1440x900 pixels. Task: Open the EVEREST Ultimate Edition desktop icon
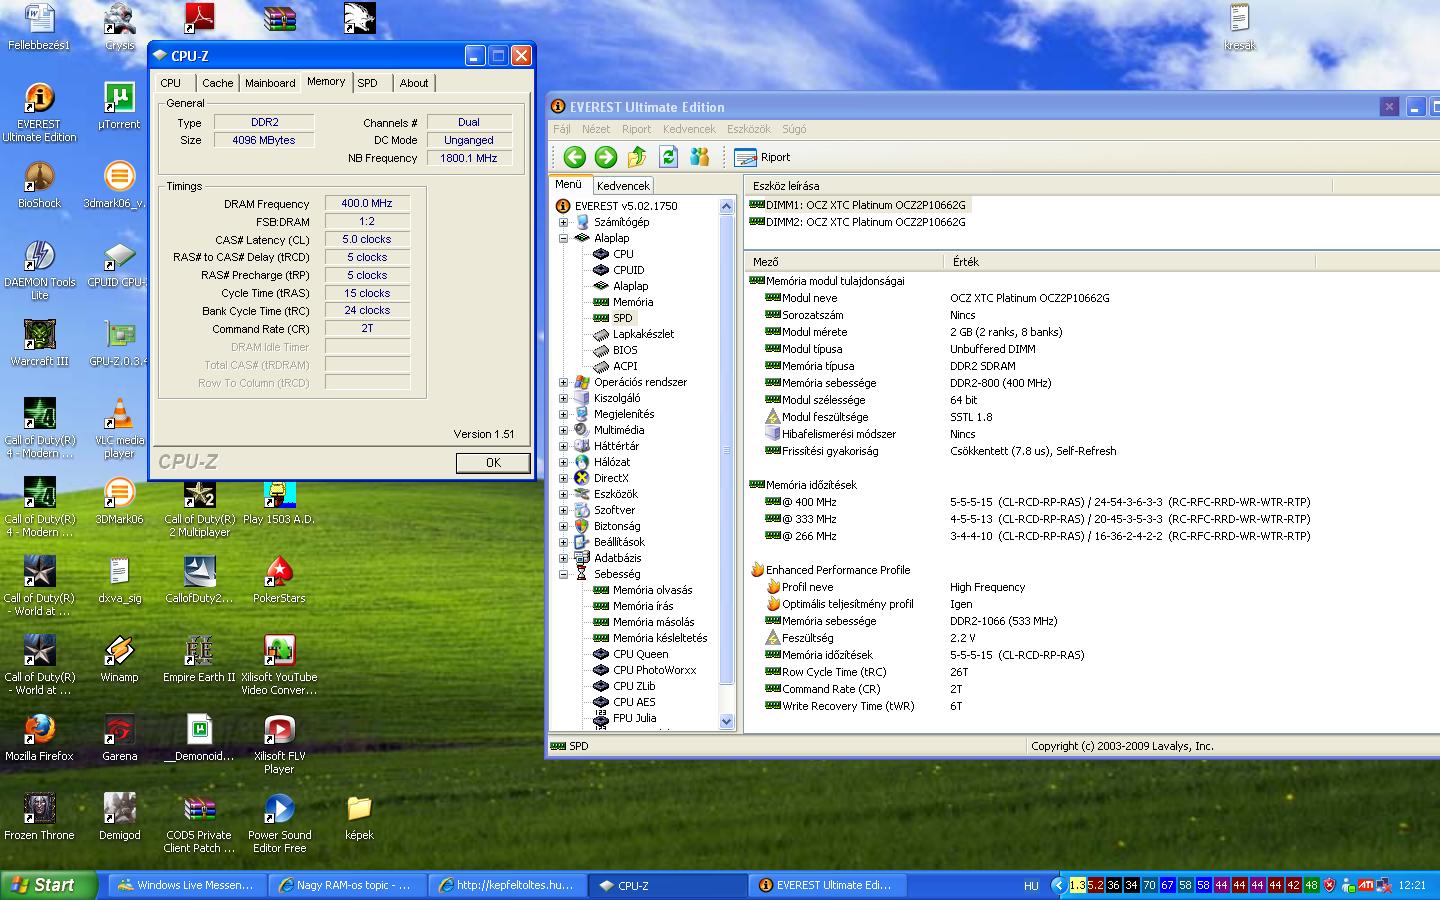[x=39, y=112]
